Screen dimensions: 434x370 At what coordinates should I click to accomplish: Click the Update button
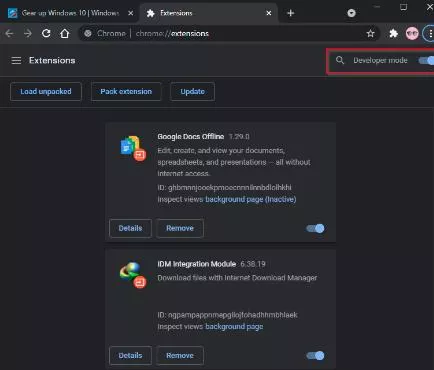[x=192, y=91]
